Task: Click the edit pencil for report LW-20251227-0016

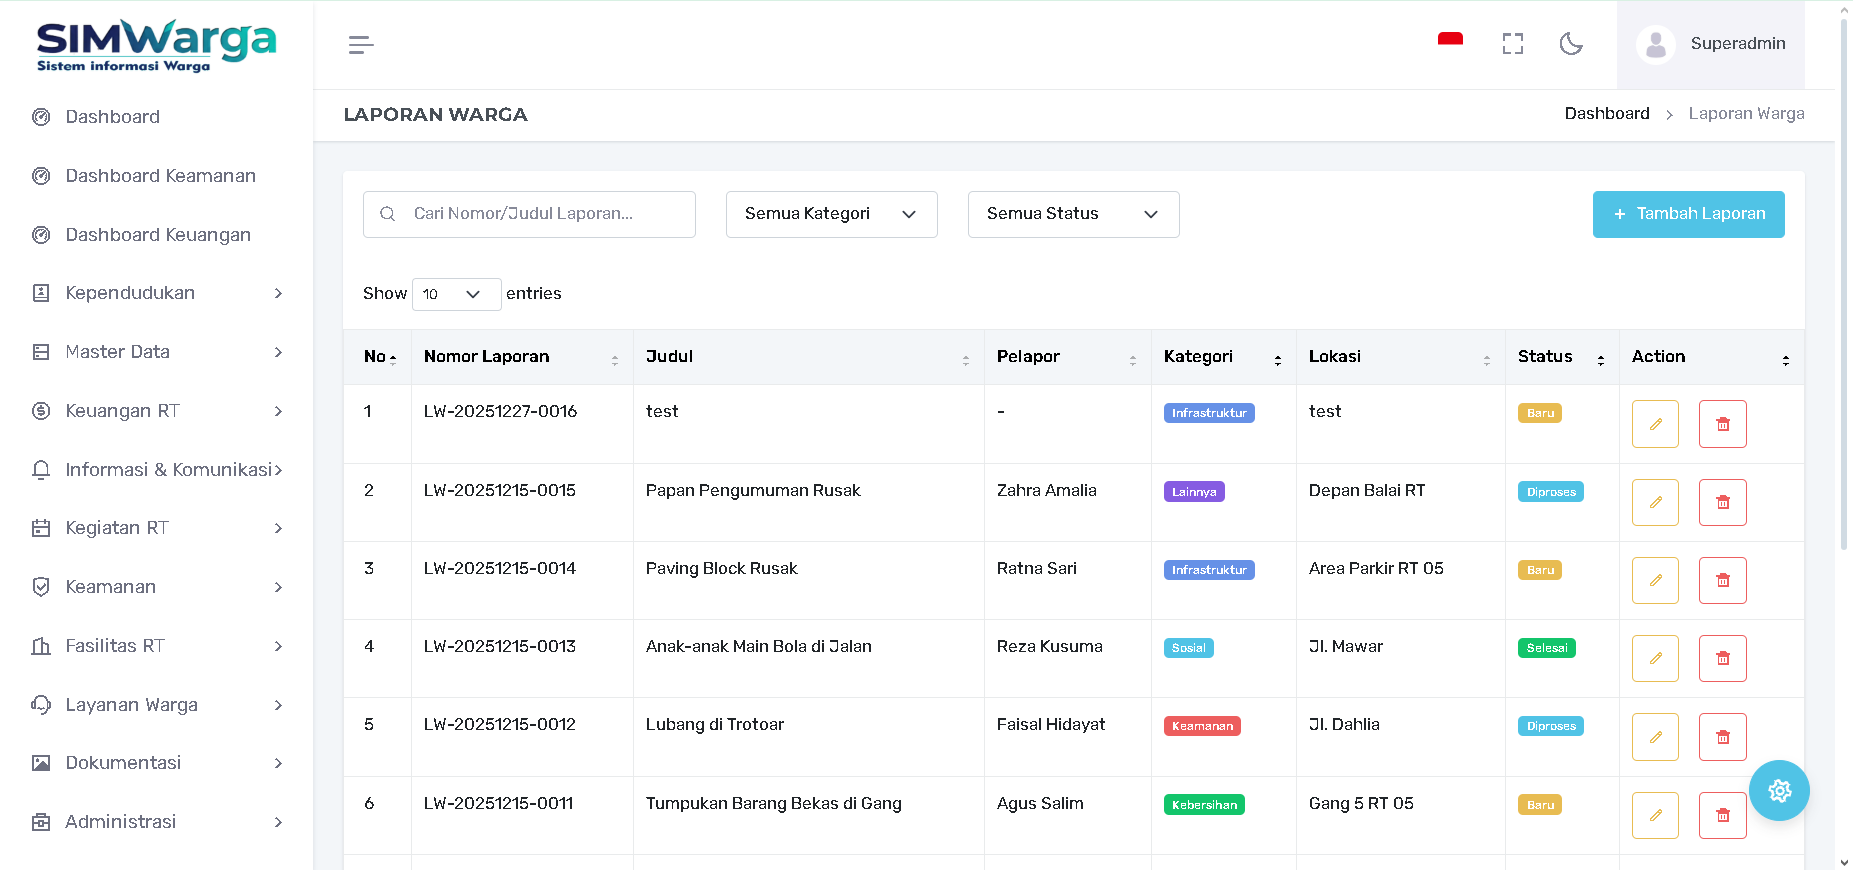Action: point(1655,424)
